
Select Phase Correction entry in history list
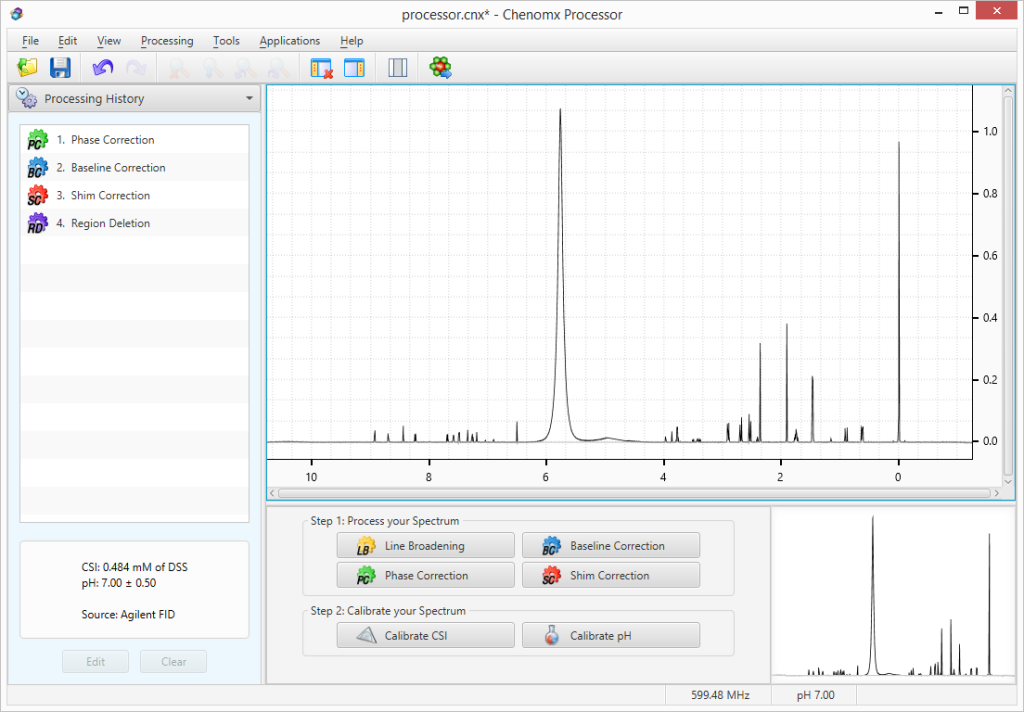112,140
